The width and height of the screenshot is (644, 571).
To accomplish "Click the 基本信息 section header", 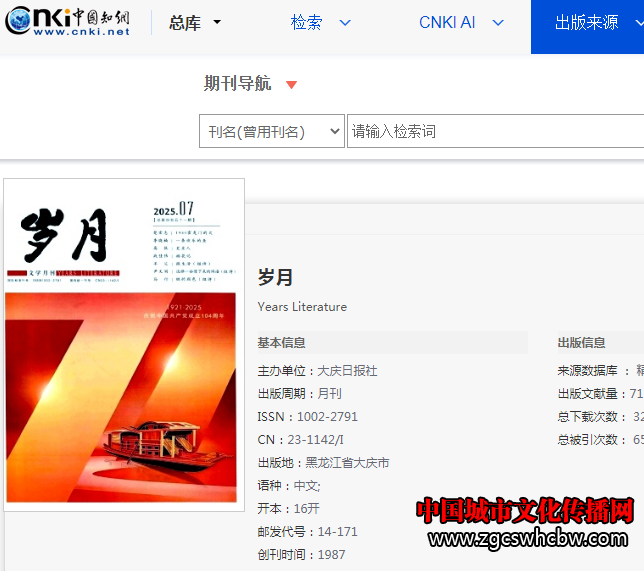I will pyautogui.click(x=282, y=343).
